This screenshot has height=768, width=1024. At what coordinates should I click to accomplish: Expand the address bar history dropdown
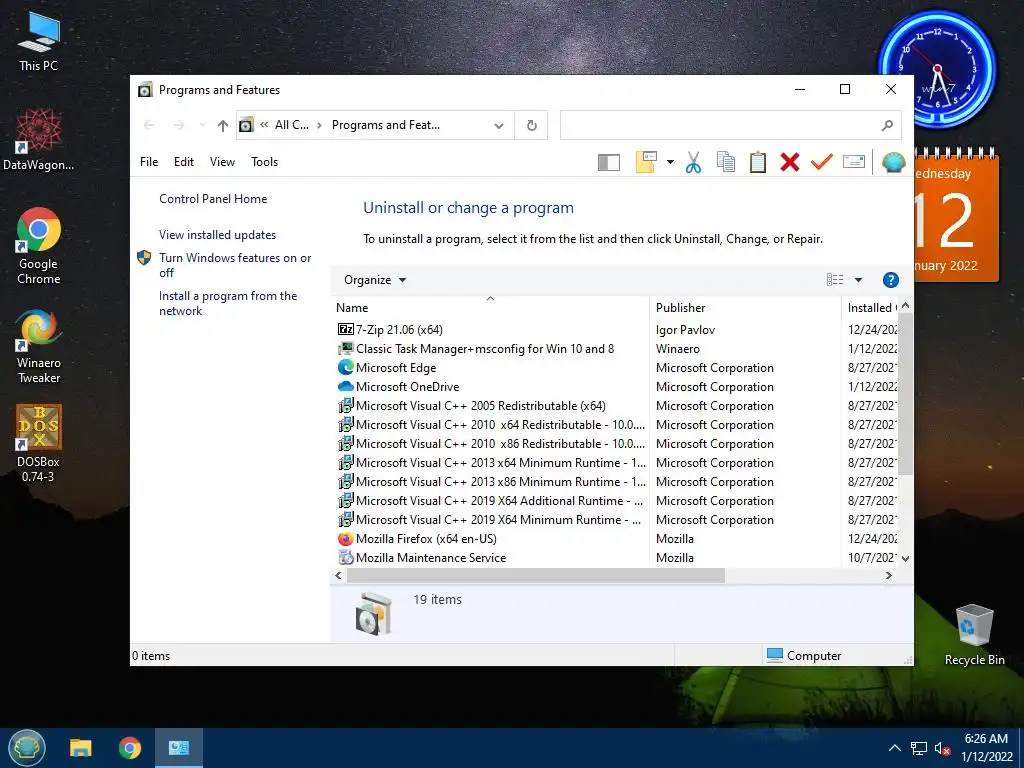click(499, 125)
